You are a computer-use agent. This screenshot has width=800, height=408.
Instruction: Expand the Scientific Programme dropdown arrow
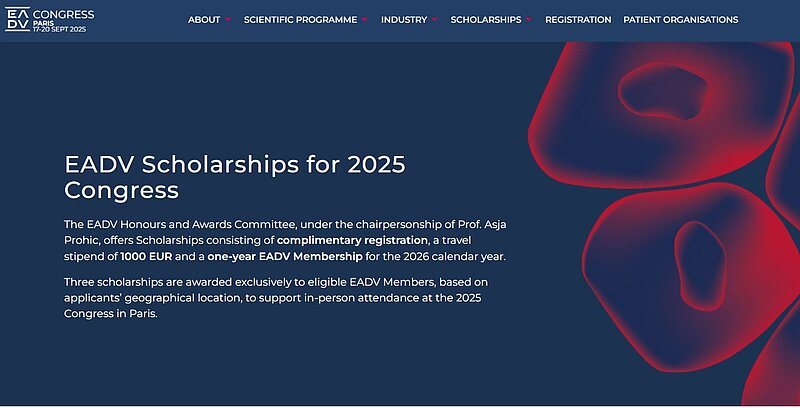(x=365, y=20)
